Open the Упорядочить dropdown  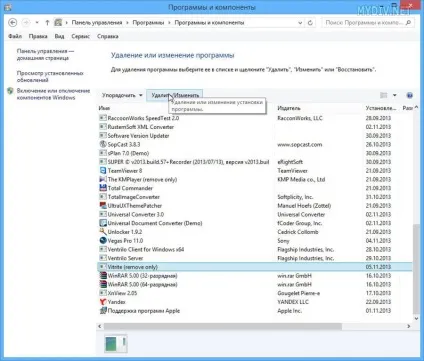point(122,95)
